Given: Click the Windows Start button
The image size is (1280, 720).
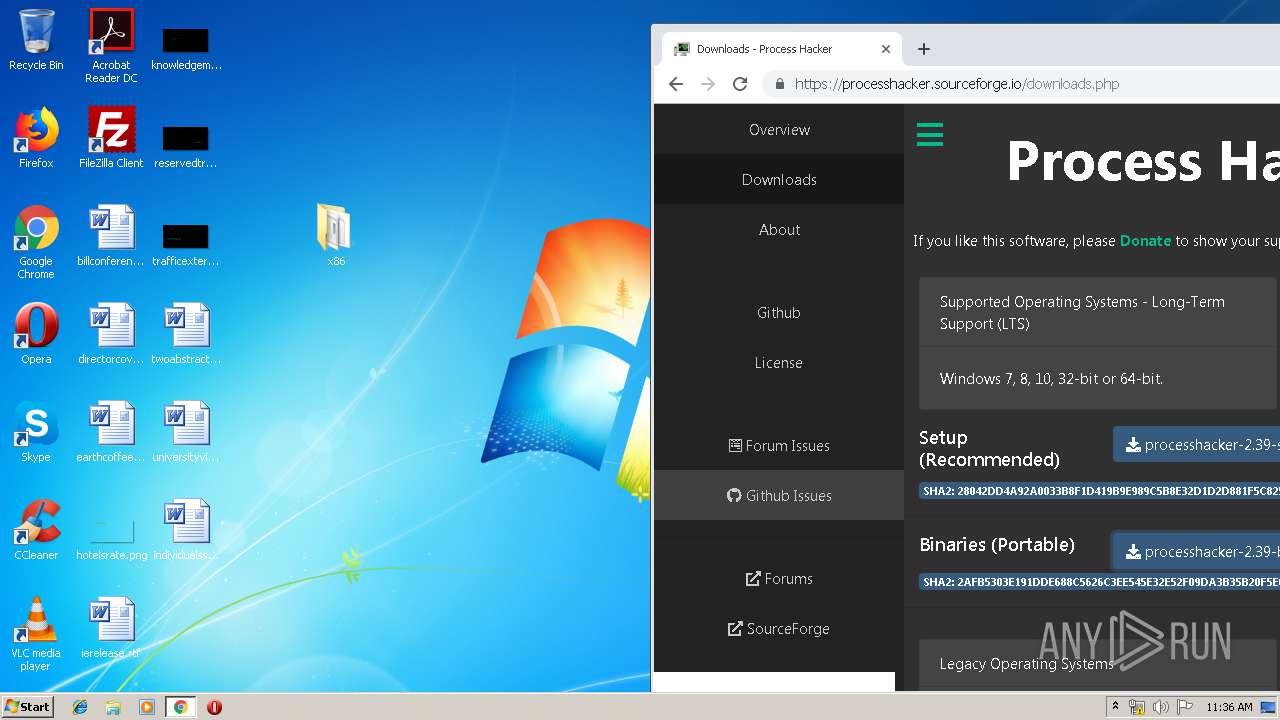Looking at the screenshot, I should 28,707.
